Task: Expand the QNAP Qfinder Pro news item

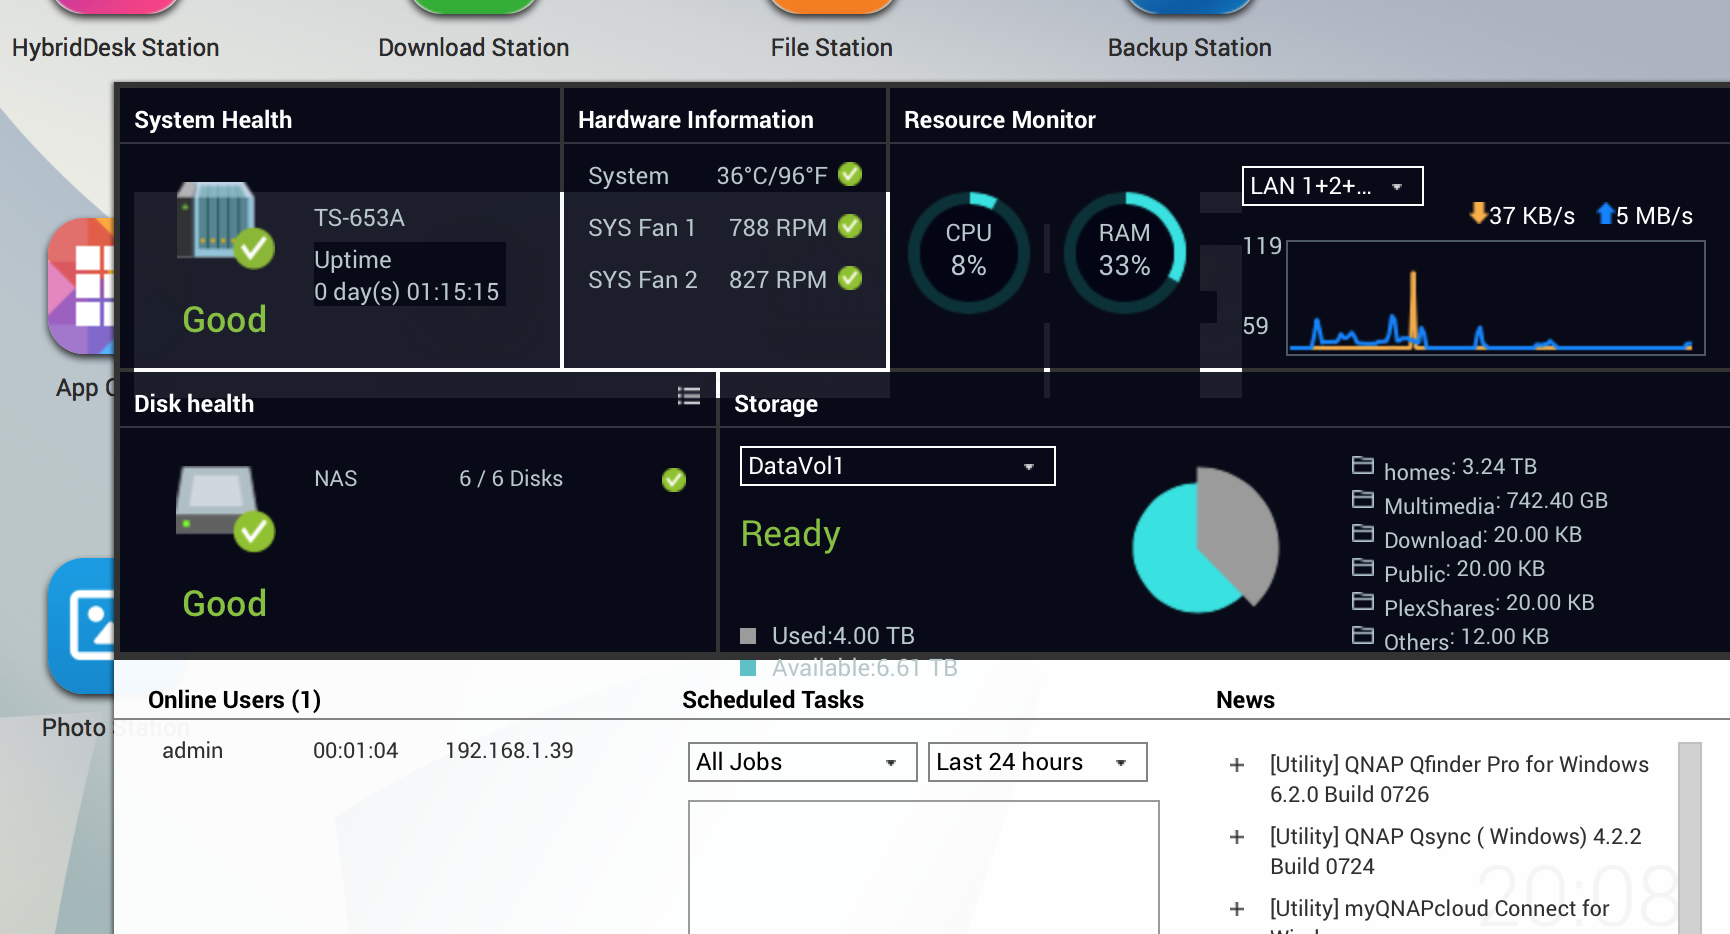Action: pyautogui.click(x=1237, y=765)
